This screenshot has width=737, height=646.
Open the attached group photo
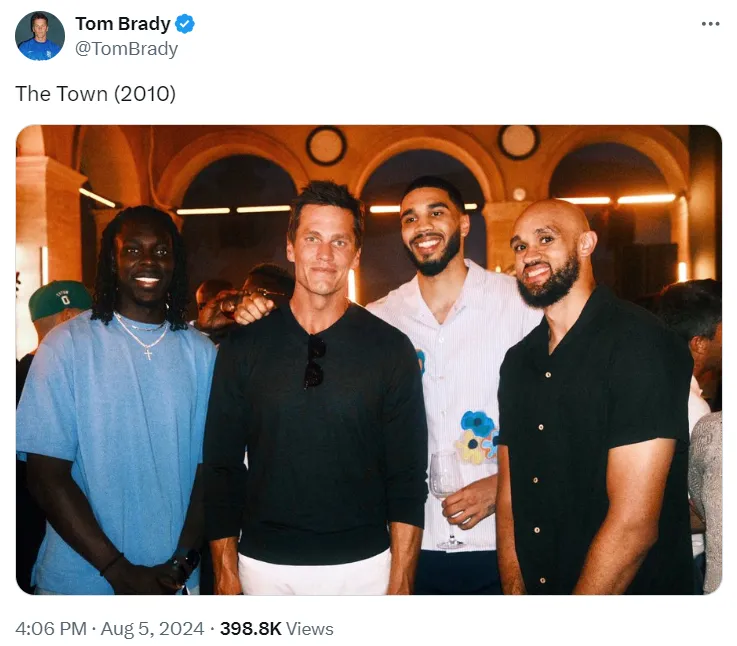pos(368,360)
